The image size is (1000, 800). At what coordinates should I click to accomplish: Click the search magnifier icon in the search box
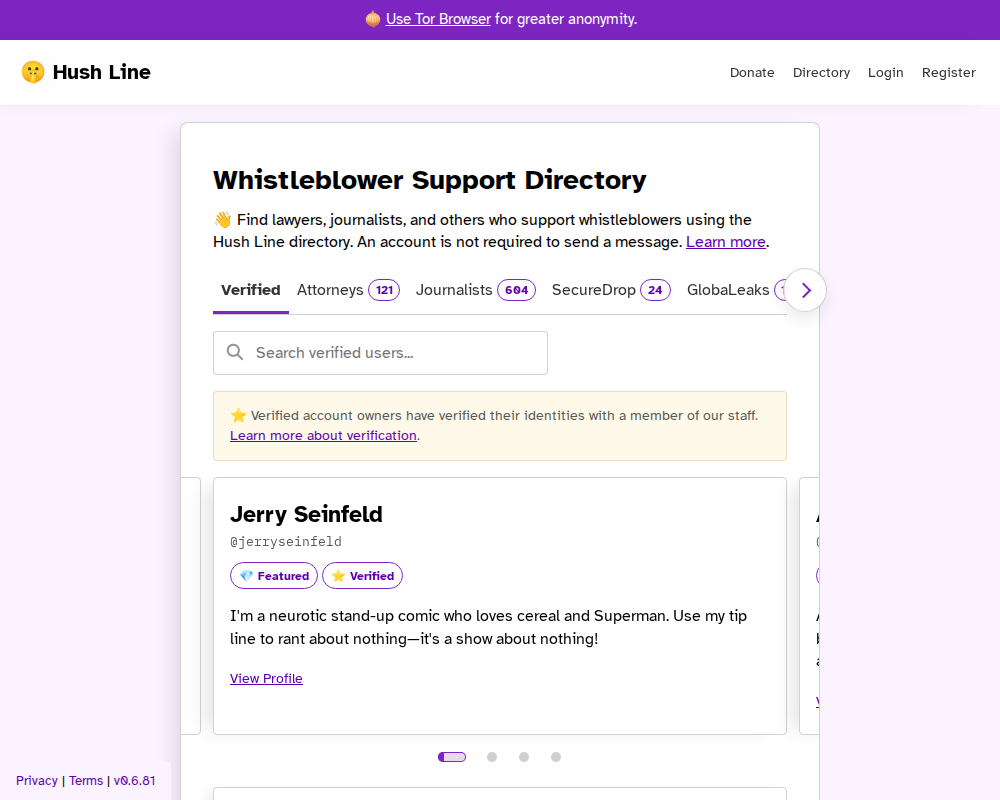coord(235,352)
